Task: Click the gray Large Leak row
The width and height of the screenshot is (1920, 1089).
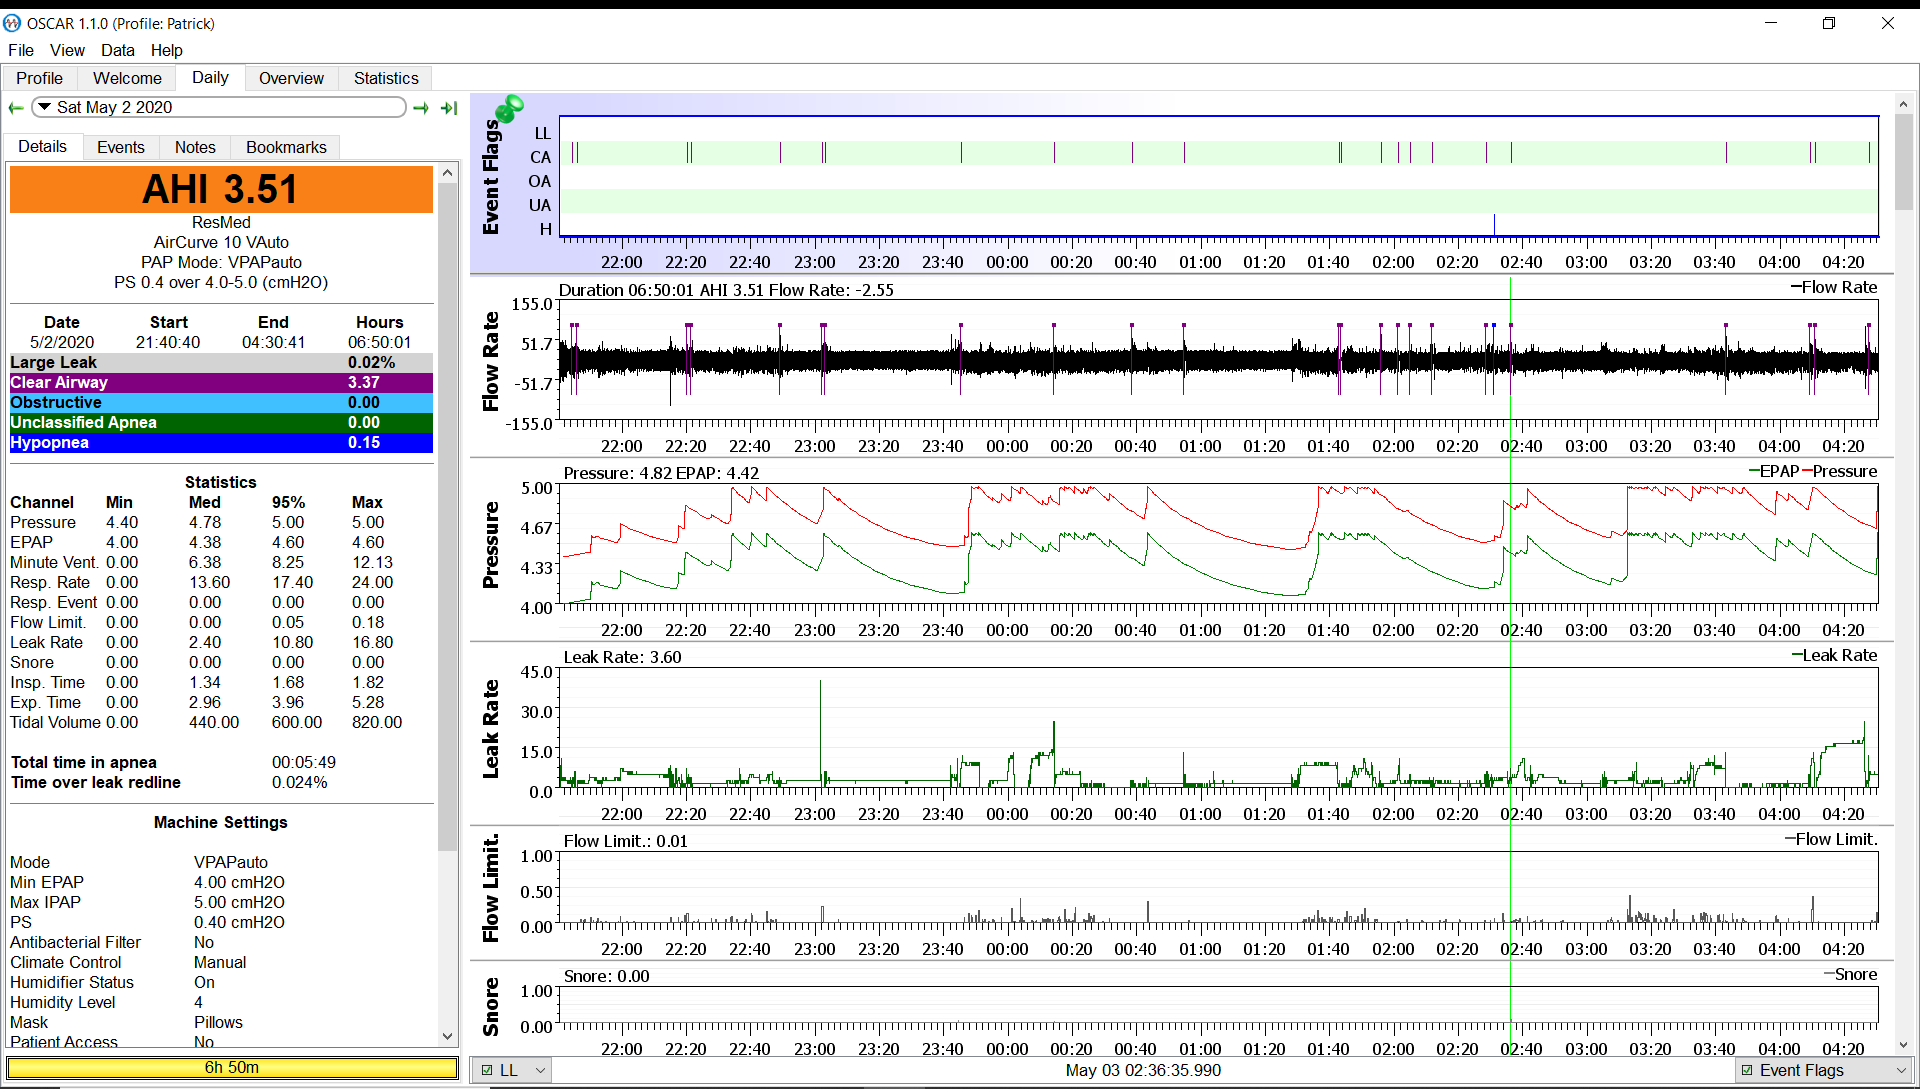Action: point(221,362)
